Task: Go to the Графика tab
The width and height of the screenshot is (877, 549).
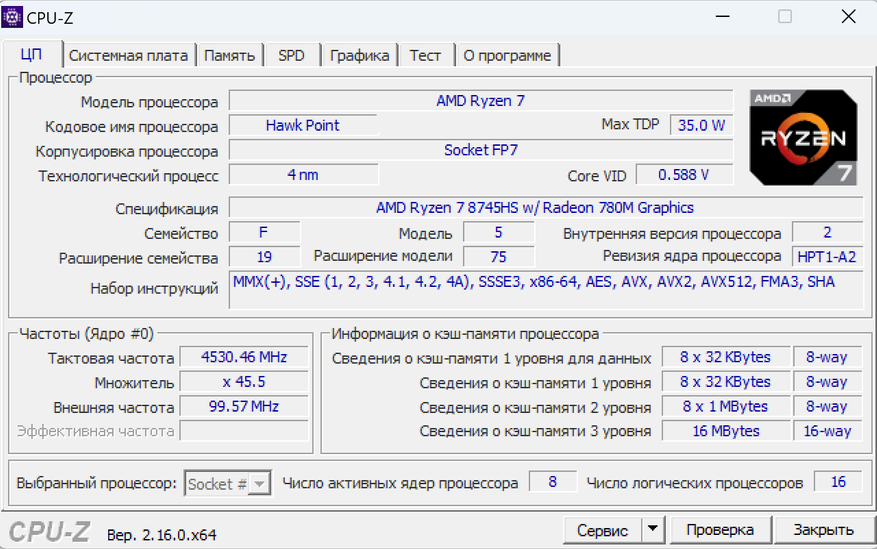Action: coord(359,56)
